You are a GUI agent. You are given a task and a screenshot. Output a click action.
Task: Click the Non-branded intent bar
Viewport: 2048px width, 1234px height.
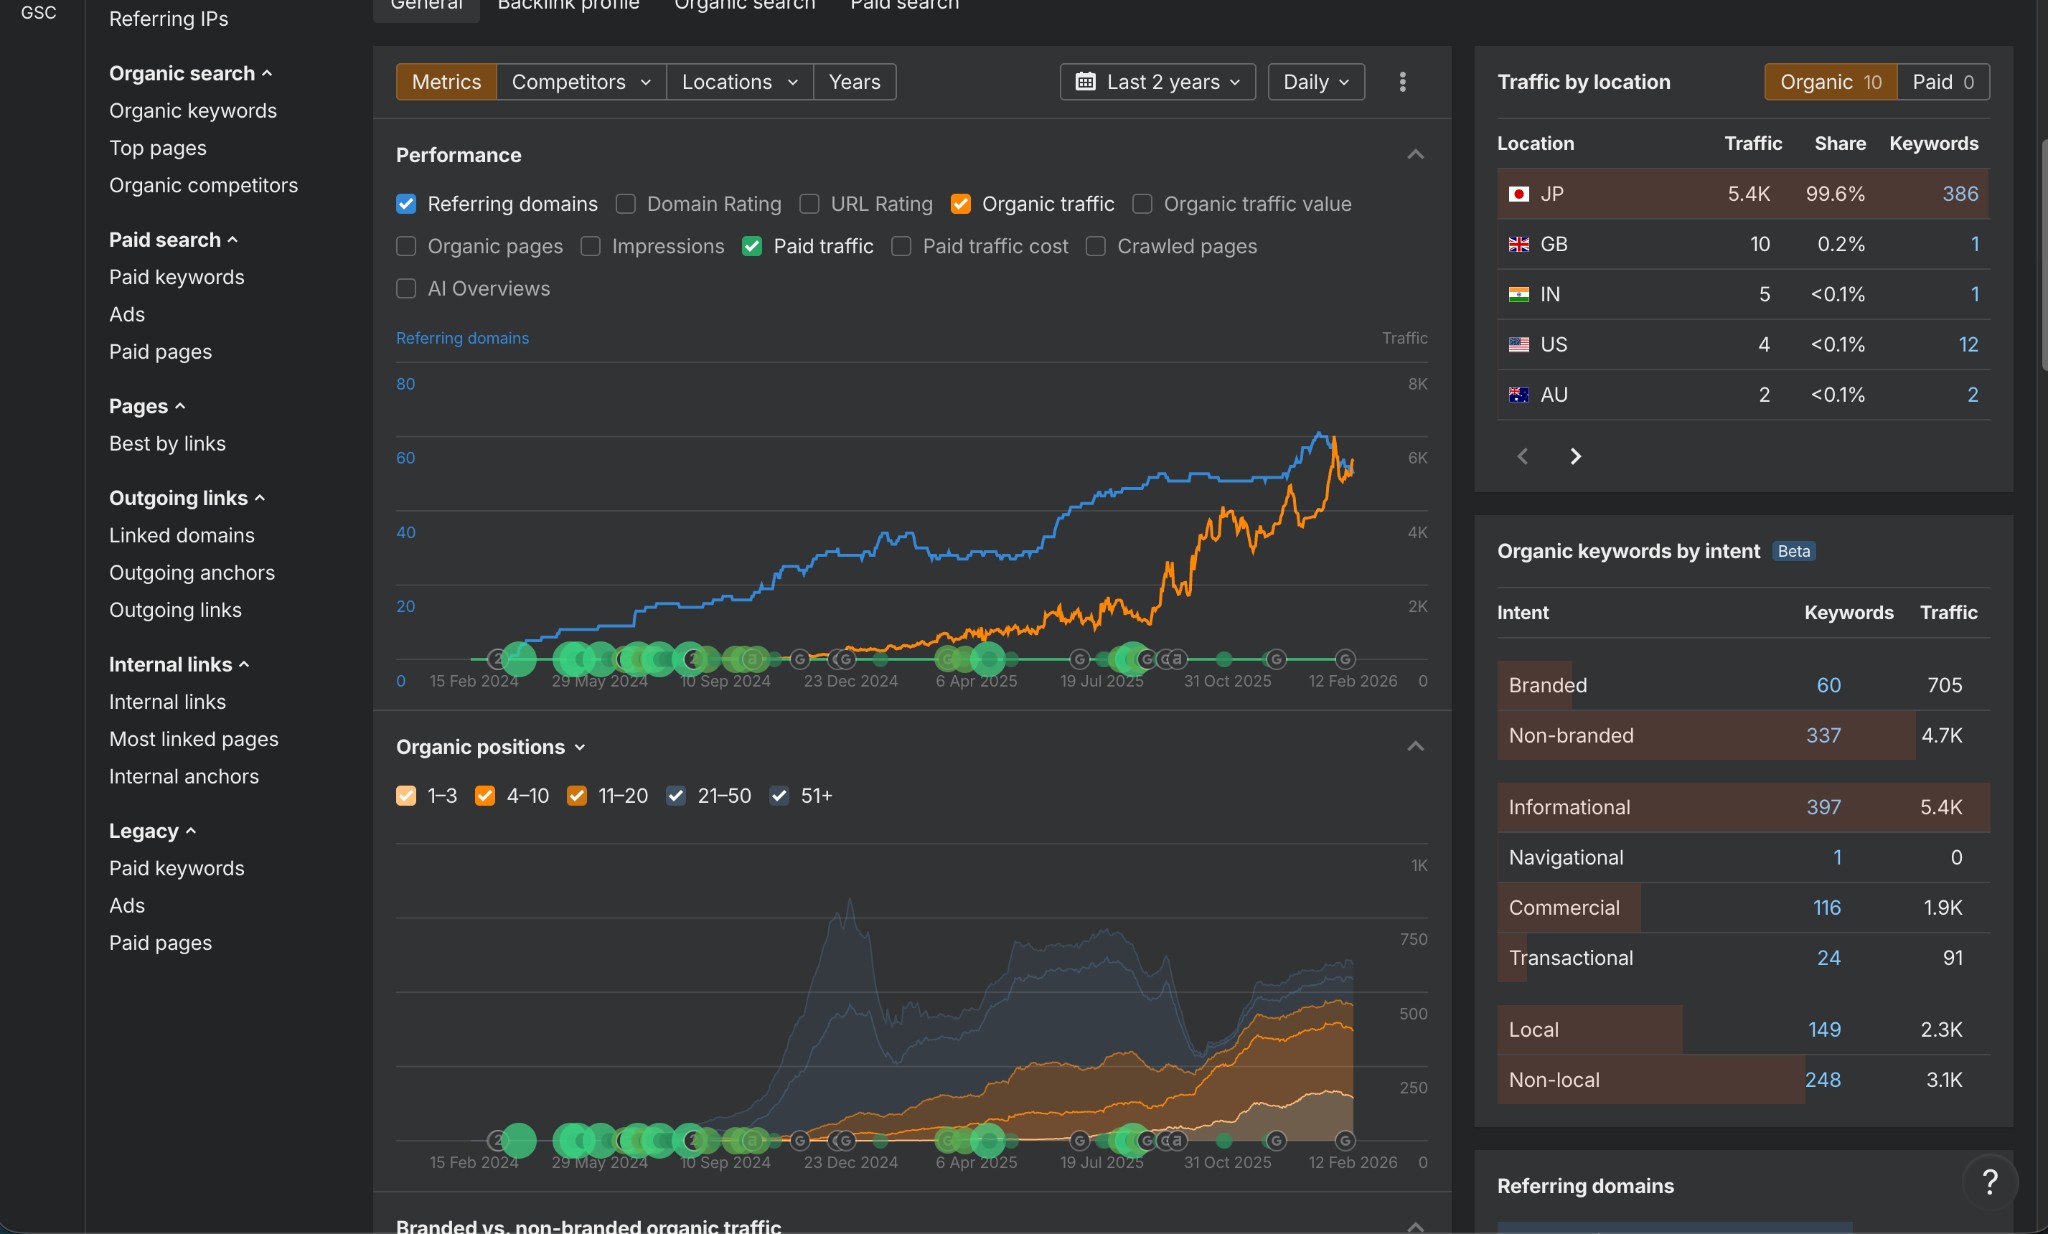tap(1660, 736)
